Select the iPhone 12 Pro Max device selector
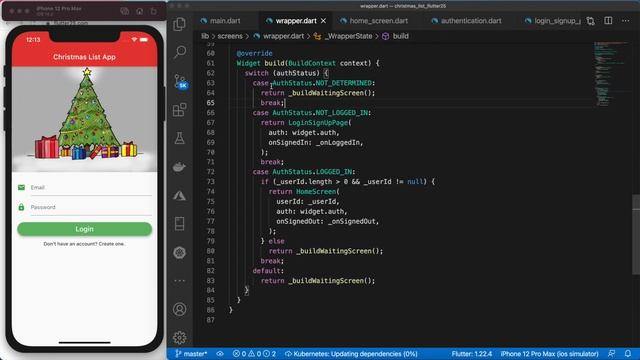The height and width of the screenshot is (360, 640). tap(549, 354)
